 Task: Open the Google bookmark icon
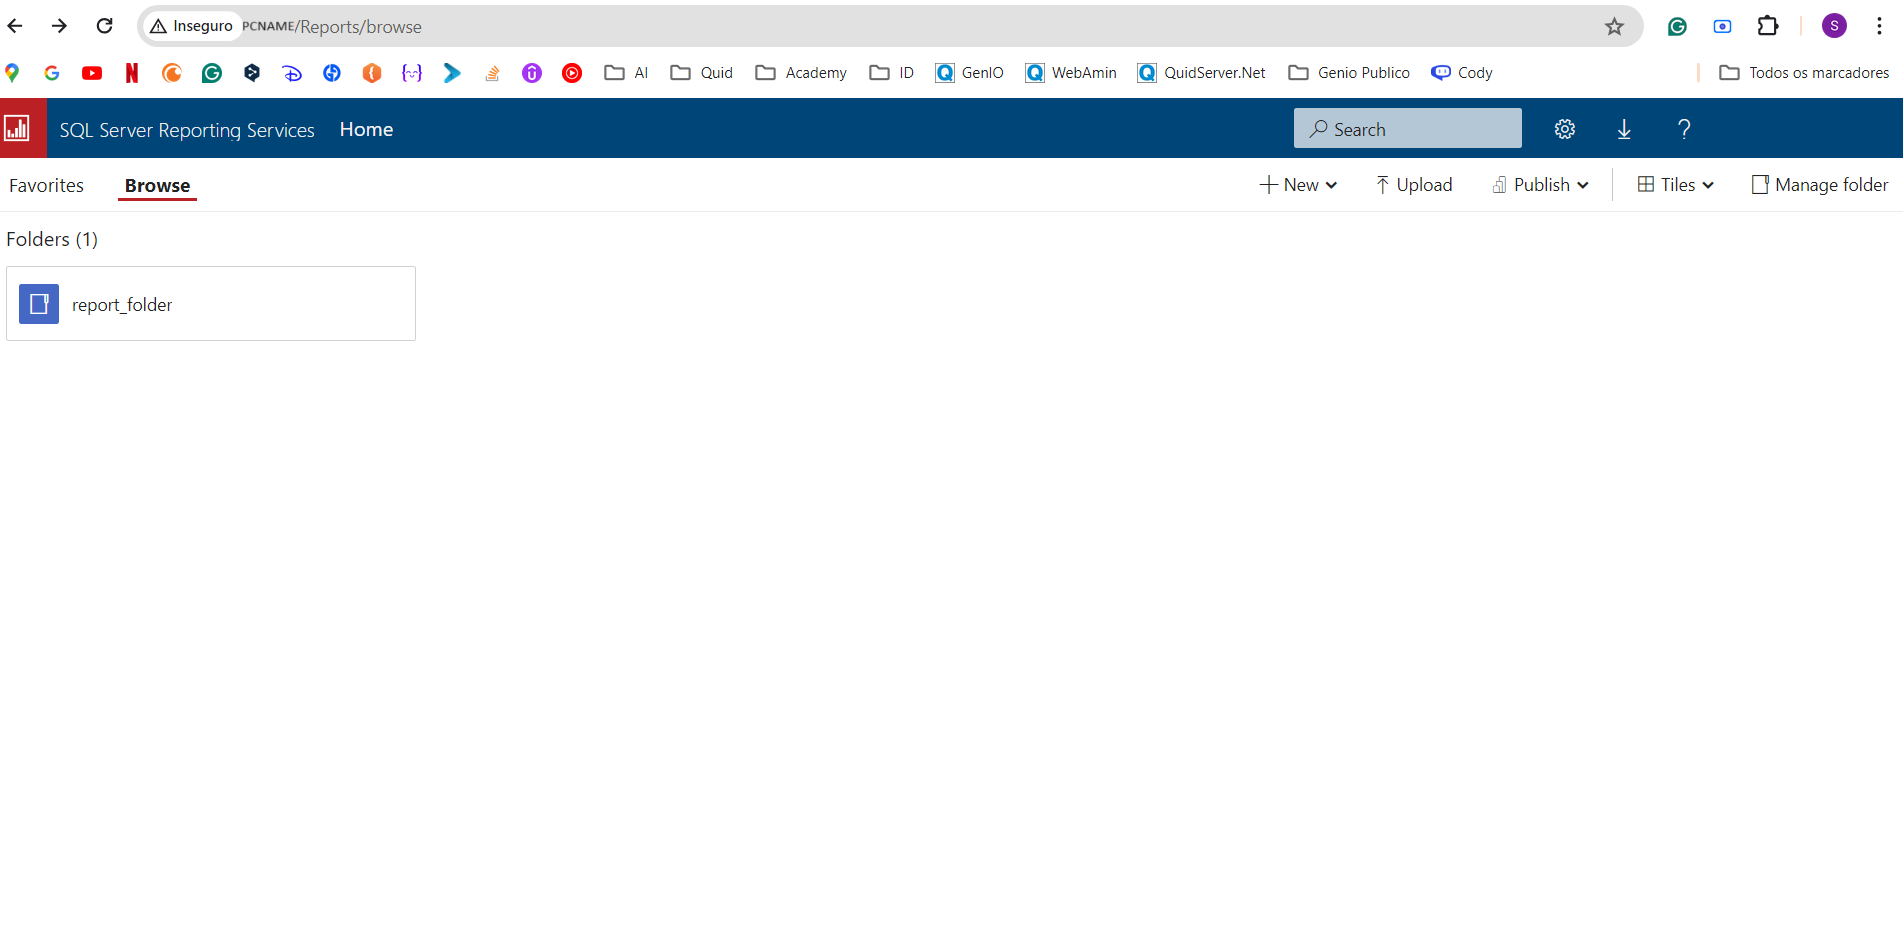click(x=52, y=72)
